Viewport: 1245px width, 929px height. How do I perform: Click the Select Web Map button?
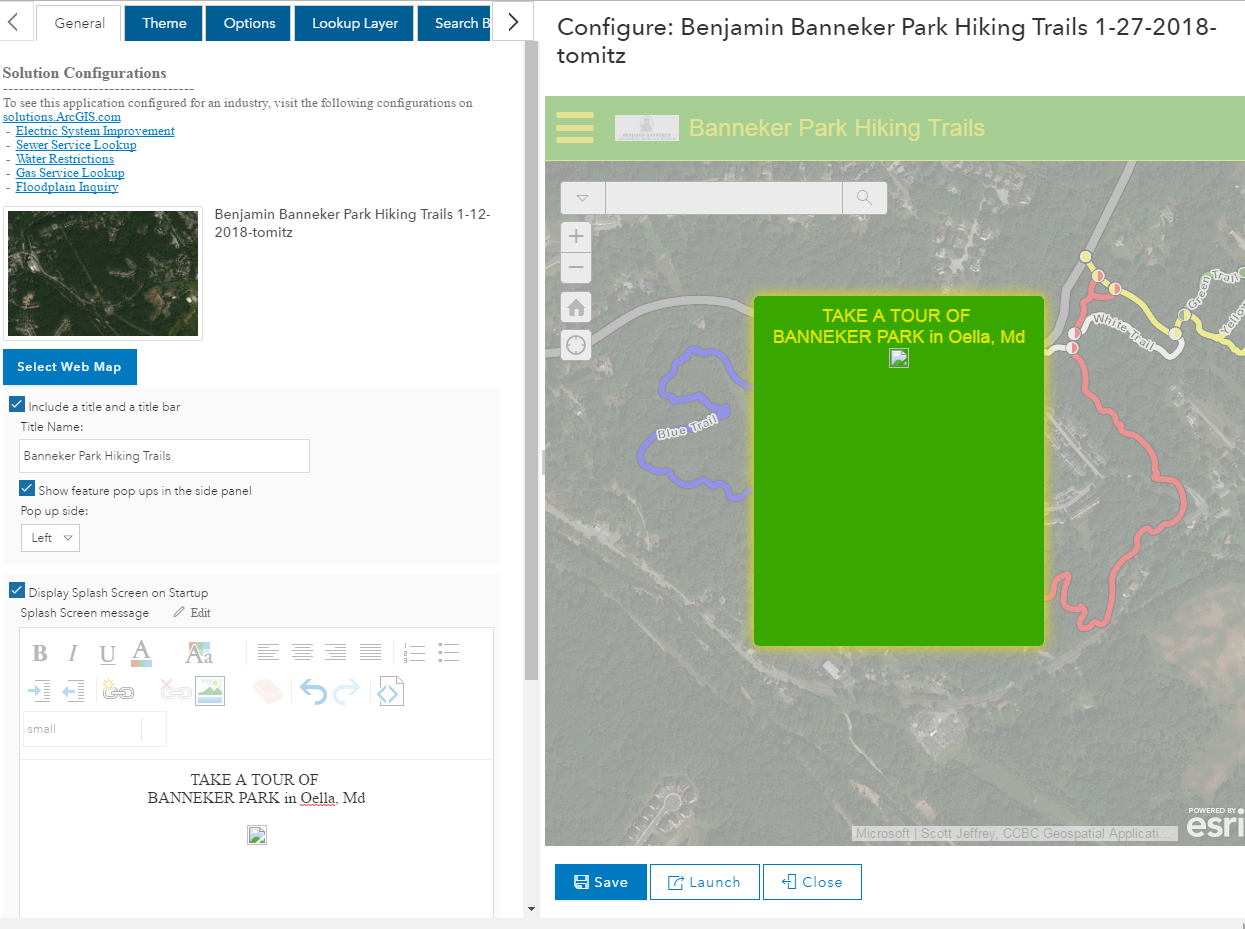point(69,367)
